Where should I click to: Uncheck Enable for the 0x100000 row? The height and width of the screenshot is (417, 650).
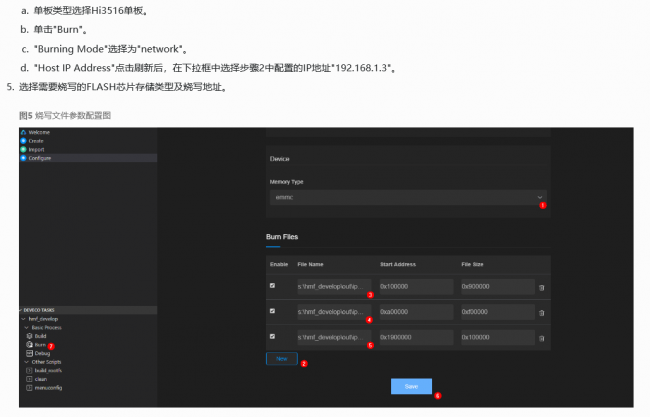(272, 286)
